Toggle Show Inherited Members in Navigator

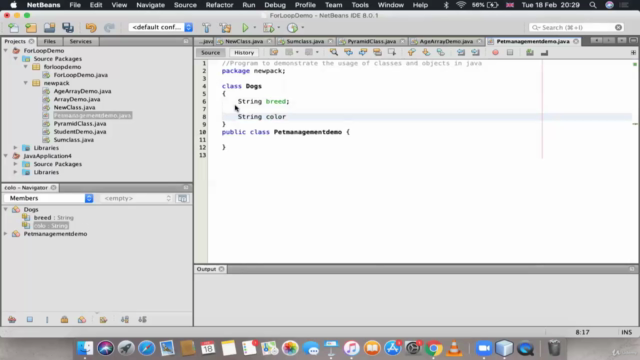pos(12,320)
